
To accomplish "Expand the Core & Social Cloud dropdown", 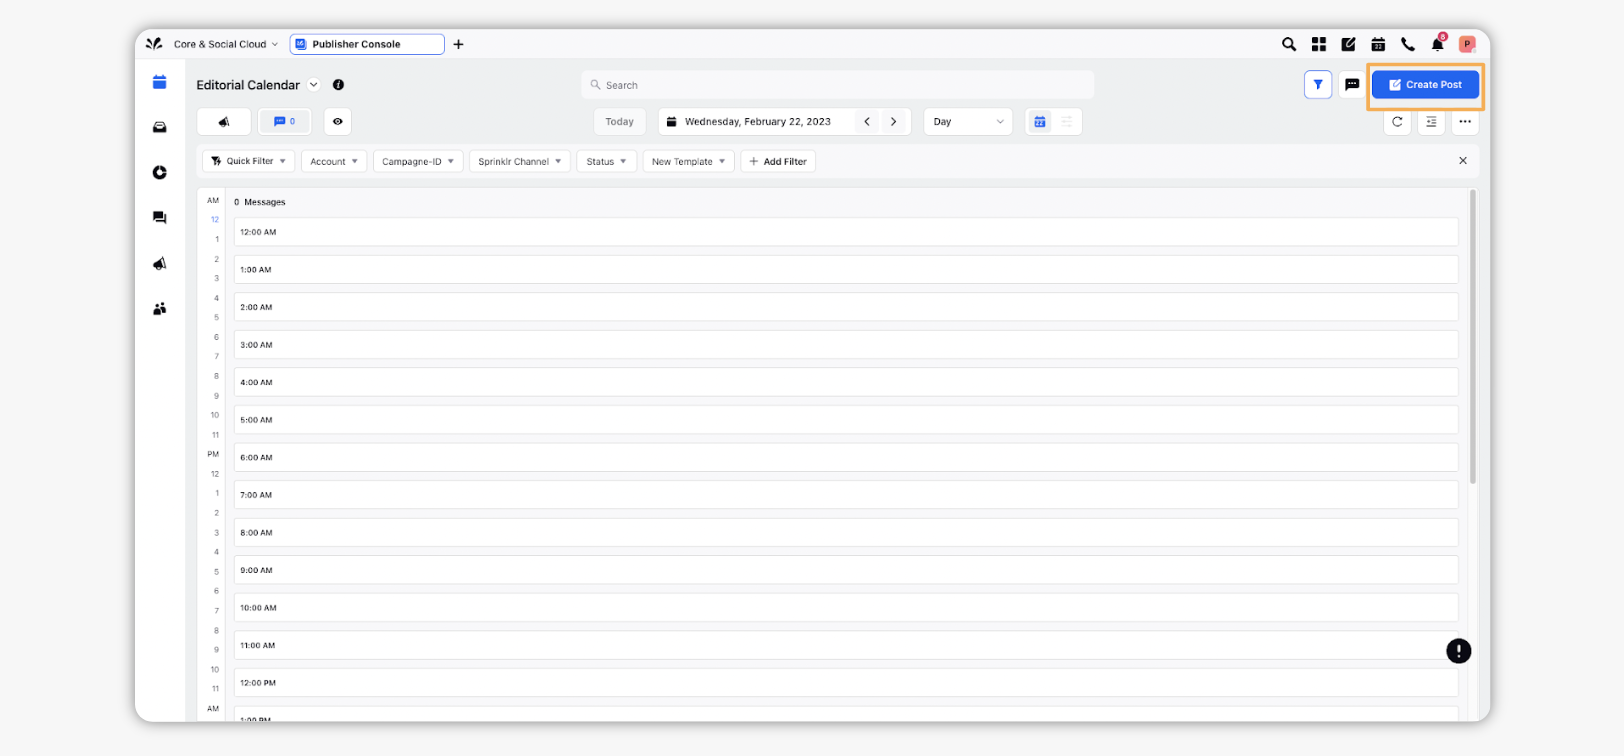I will click(225, 44).
